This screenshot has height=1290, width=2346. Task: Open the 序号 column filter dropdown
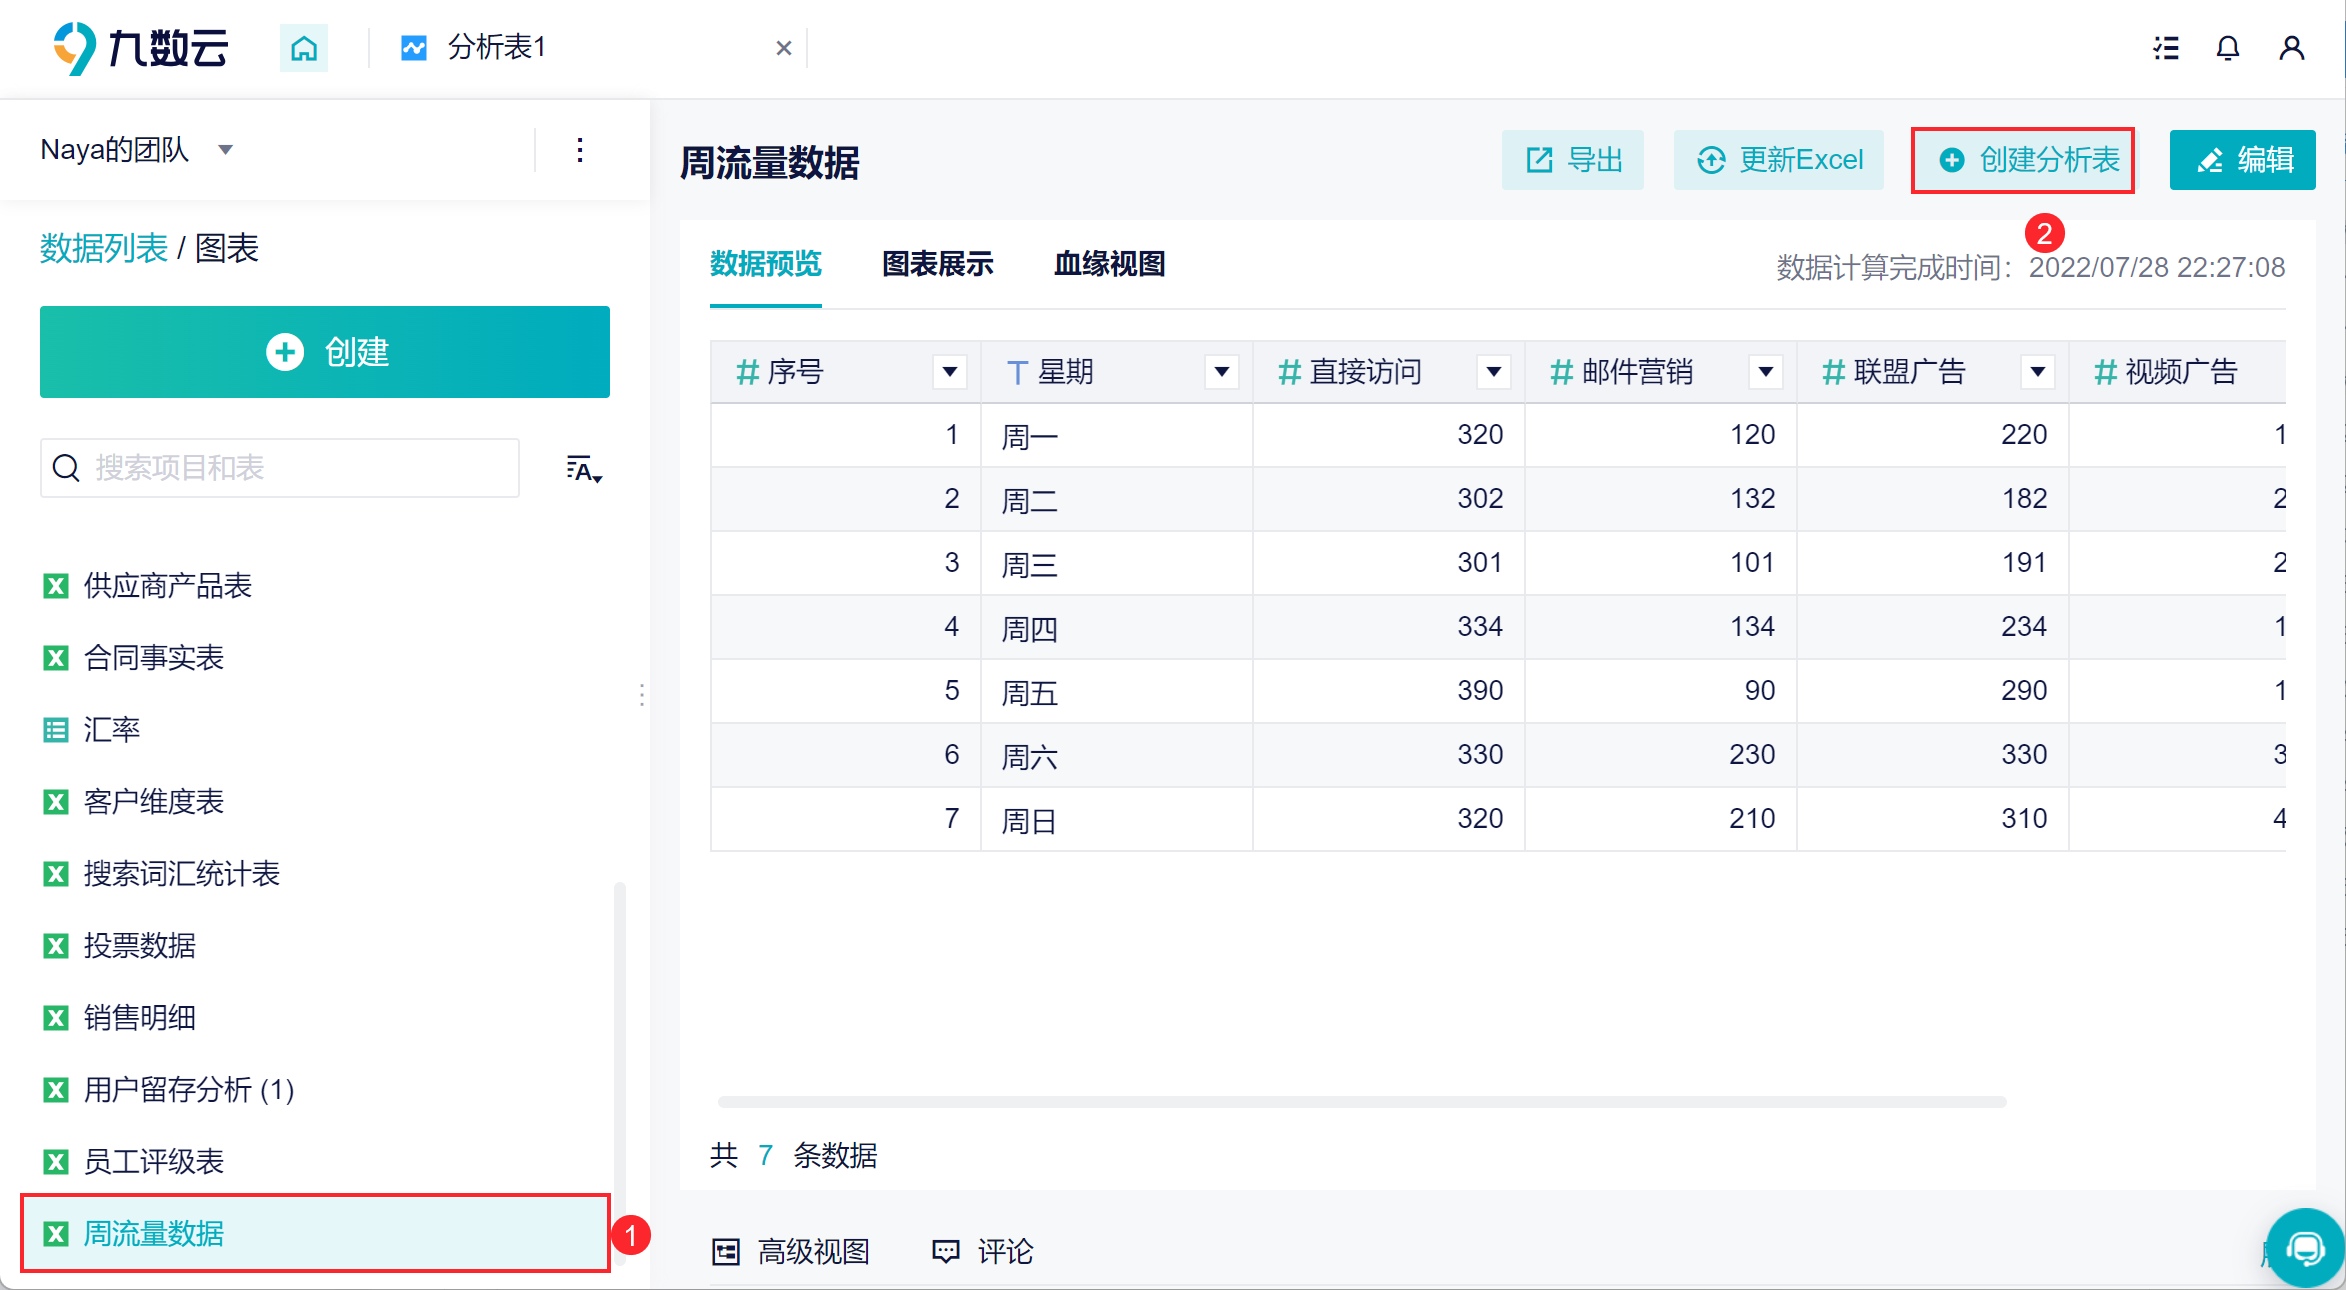click(x=950, y=372)
